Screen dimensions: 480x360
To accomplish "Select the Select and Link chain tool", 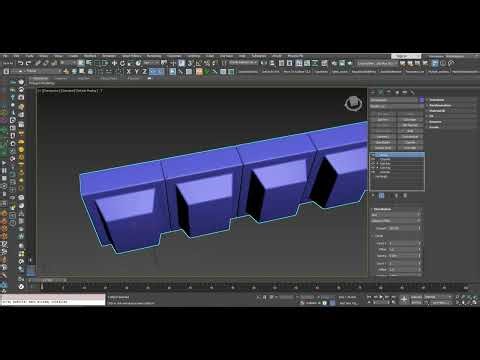I will 38,63.
